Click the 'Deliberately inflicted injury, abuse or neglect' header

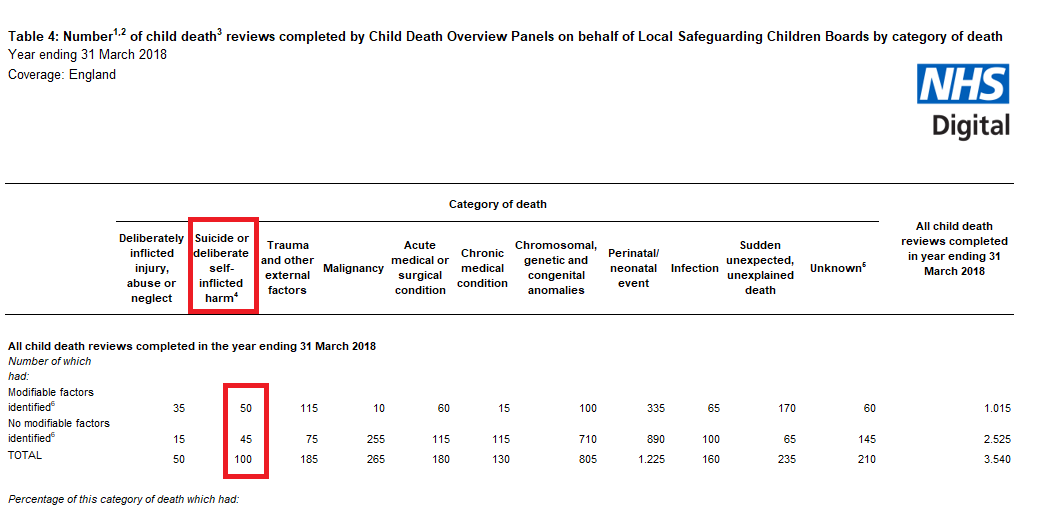click(x=151, y=268)
